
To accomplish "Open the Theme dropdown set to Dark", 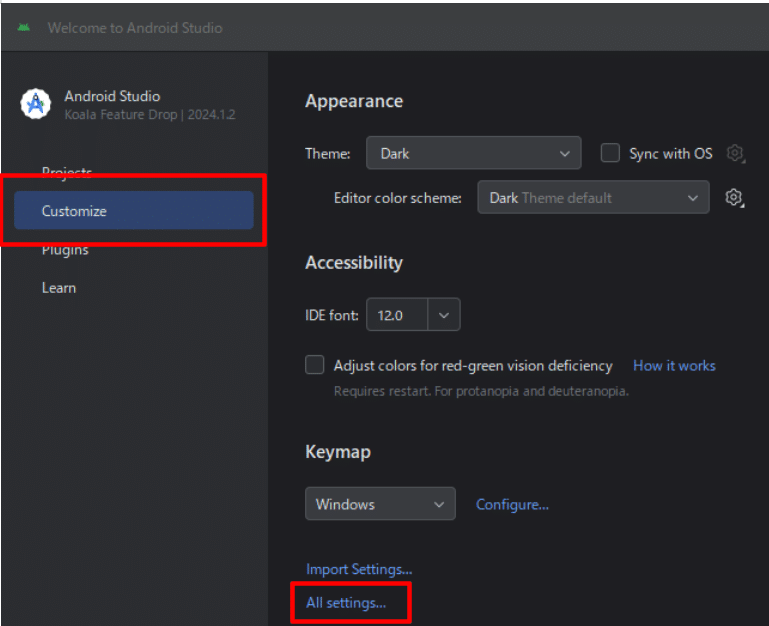I will (473, 154).
